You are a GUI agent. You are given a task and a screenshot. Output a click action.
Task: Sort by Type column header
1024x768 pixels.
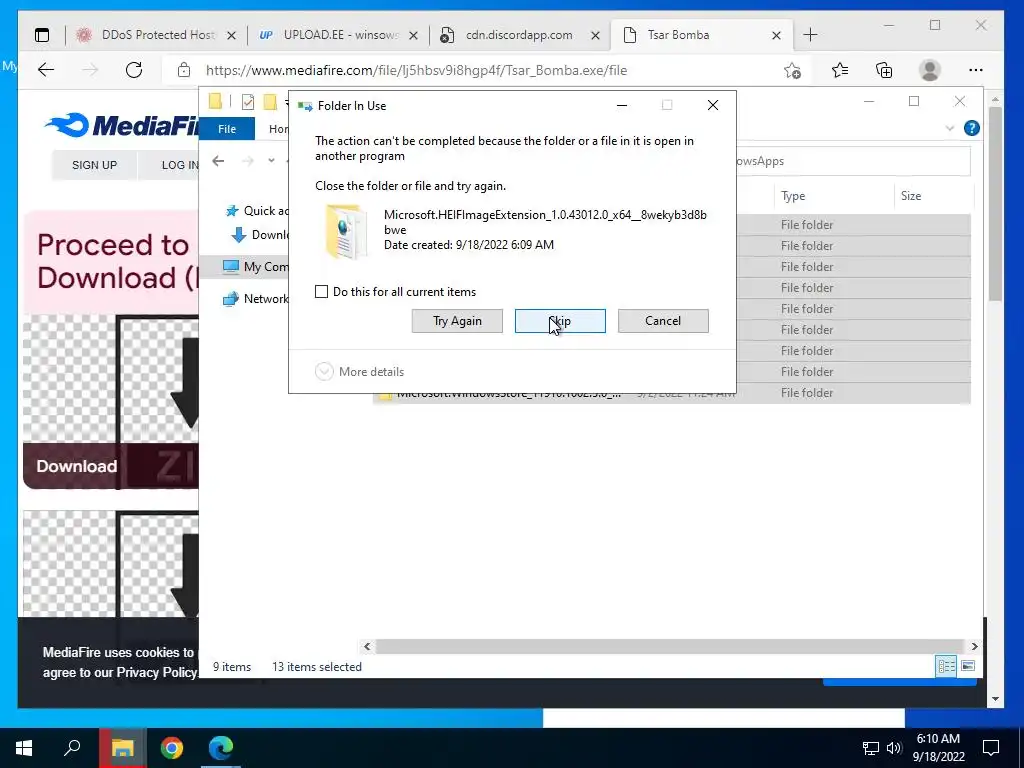(x=793, y=196)
